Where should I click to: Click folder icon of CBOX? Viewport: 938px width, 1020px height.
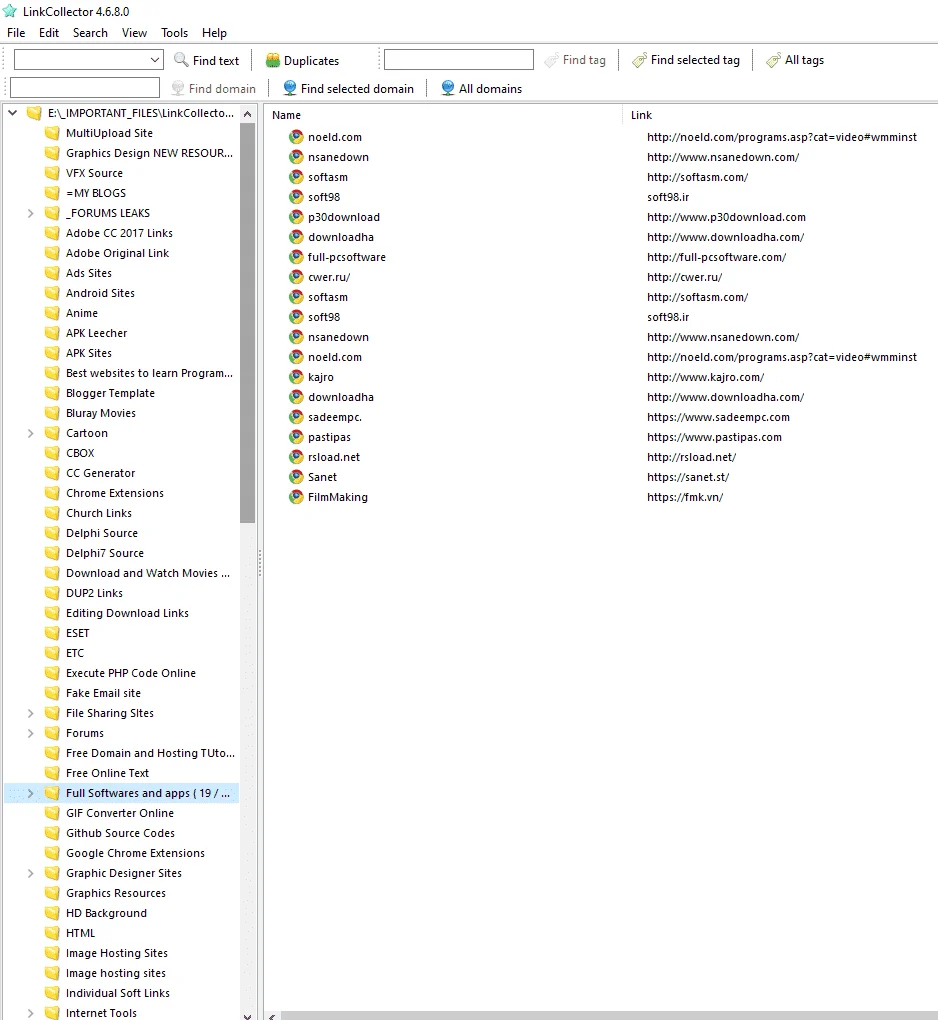[52, 453]
